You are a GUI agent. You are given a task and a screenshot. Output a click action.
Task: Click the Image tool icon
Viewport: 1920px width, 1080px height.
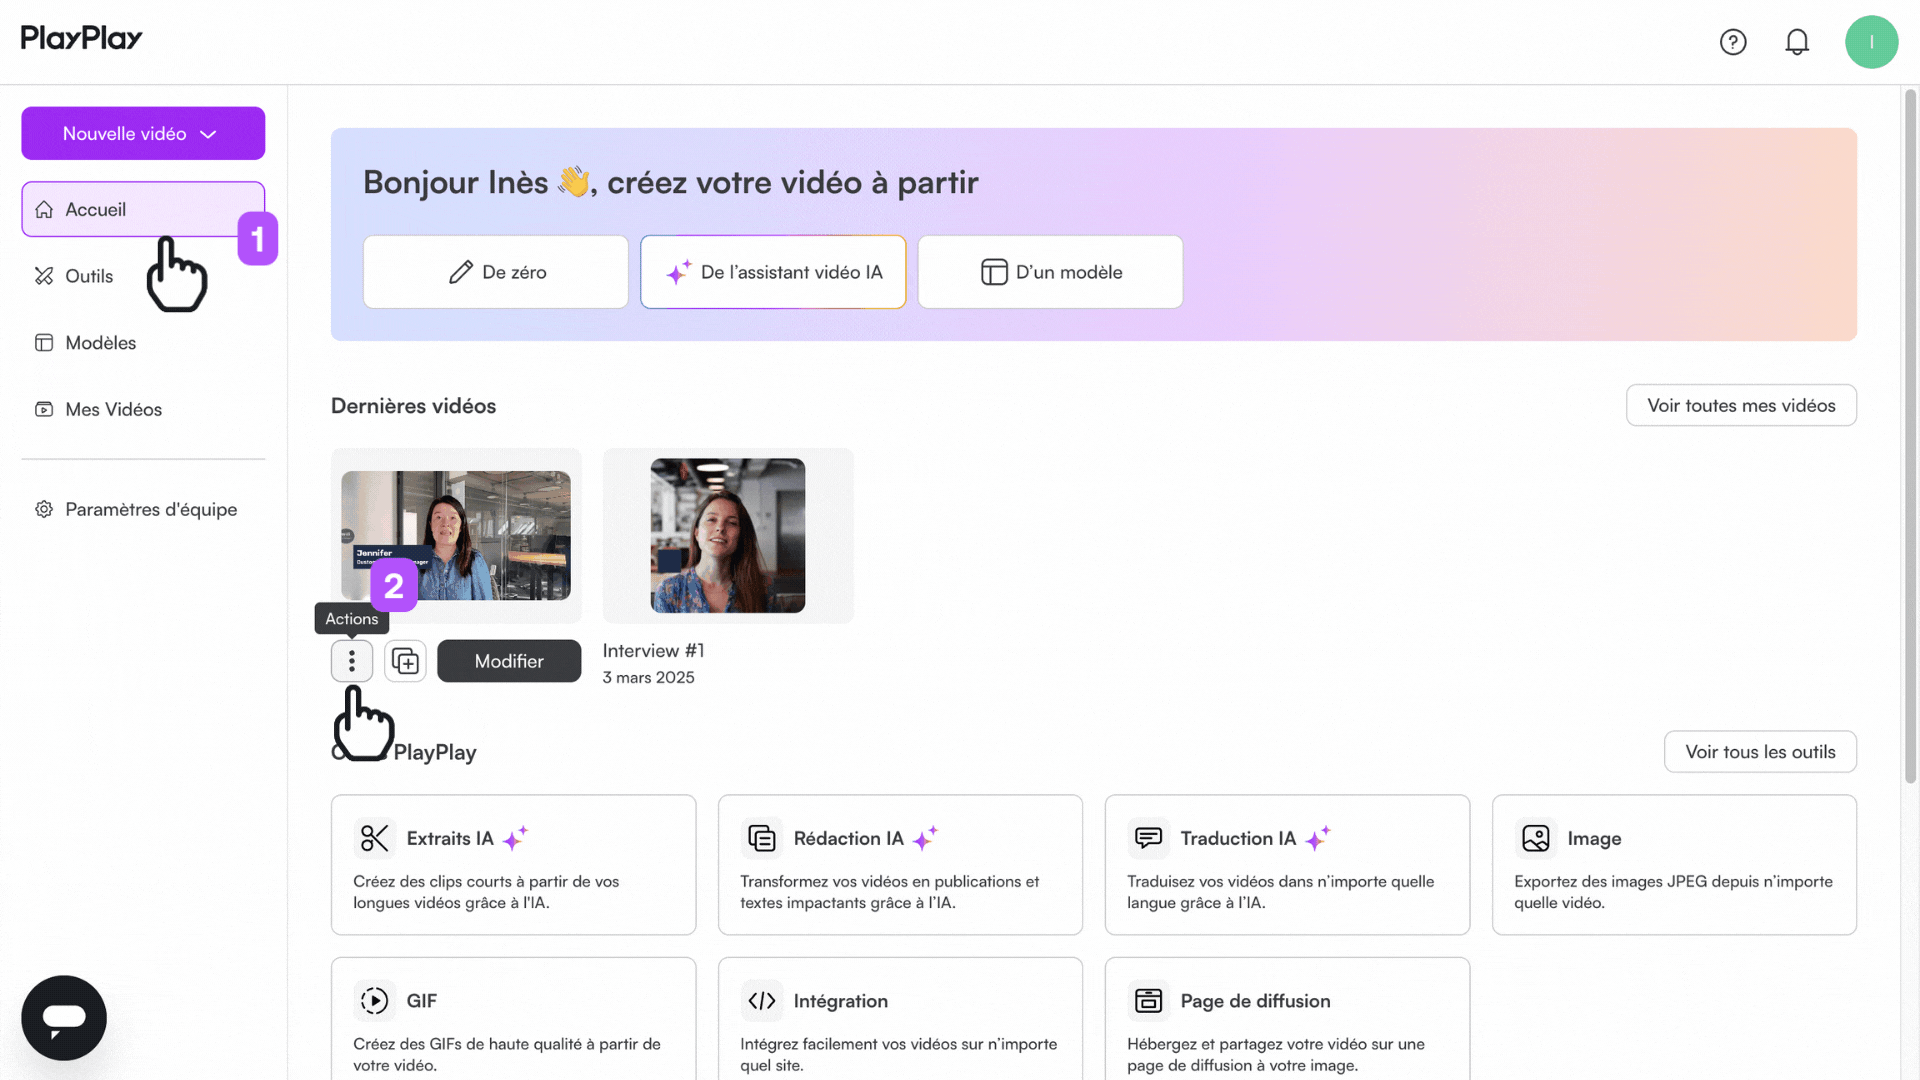point(1535,838)
